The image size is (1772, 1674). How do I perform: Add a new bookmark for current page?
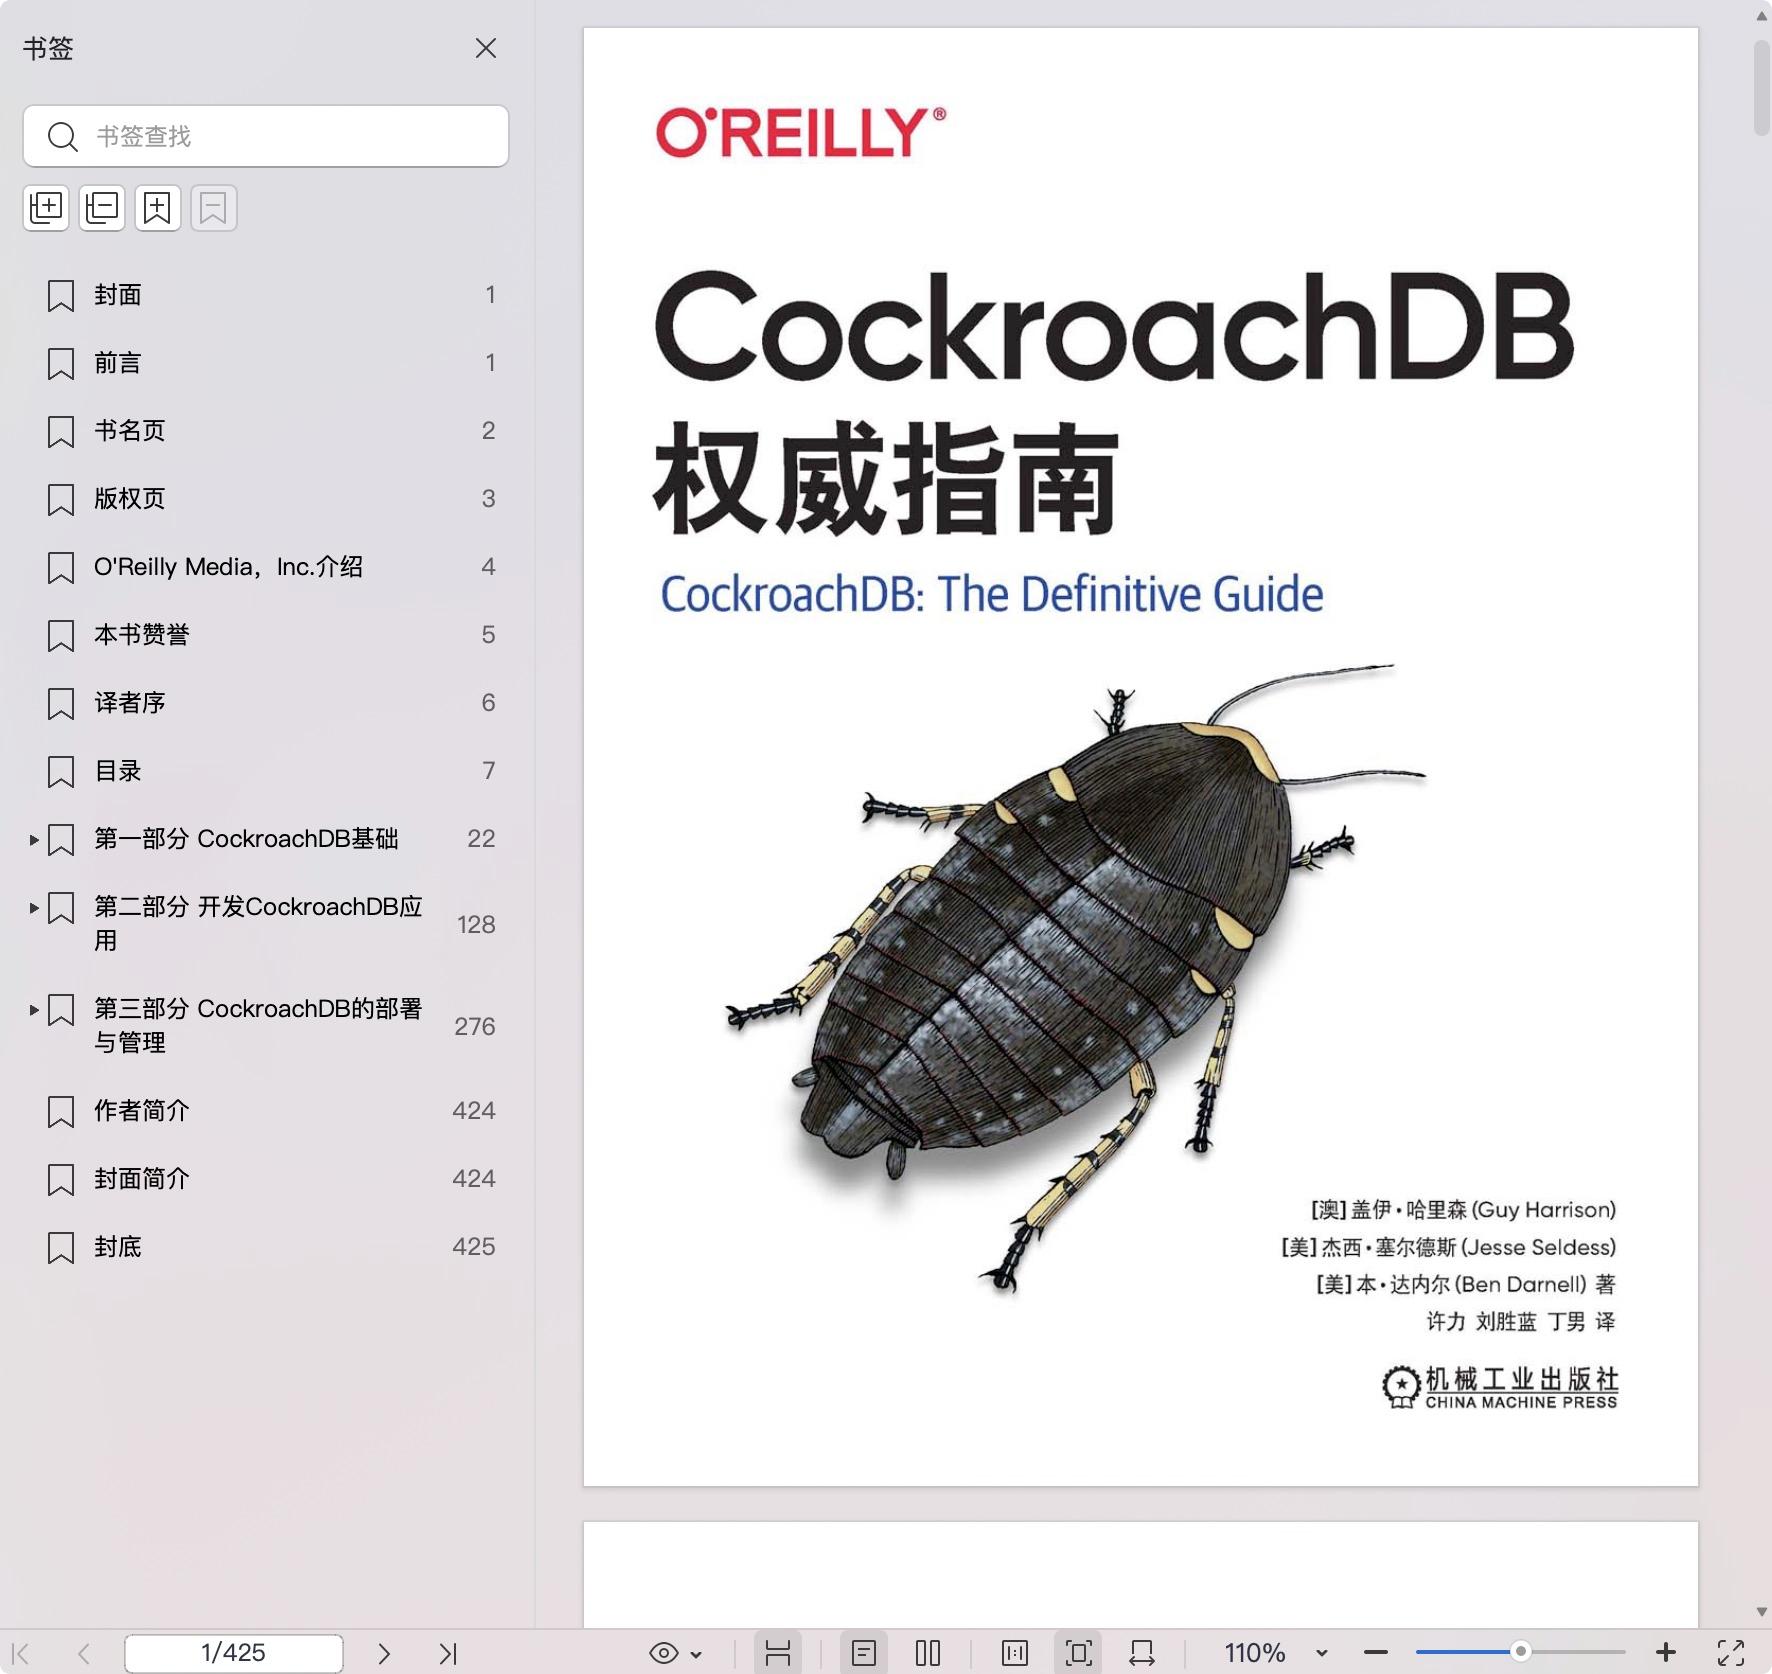pyautogui.click(x=157, y=207)
